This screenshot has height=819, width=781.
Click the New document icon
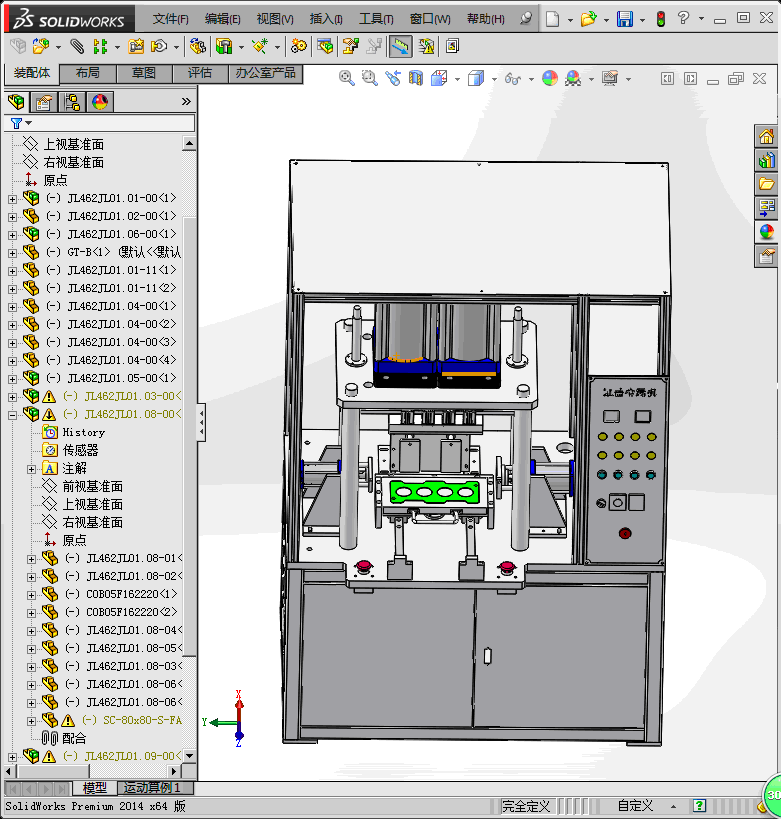tap(553, 19)
